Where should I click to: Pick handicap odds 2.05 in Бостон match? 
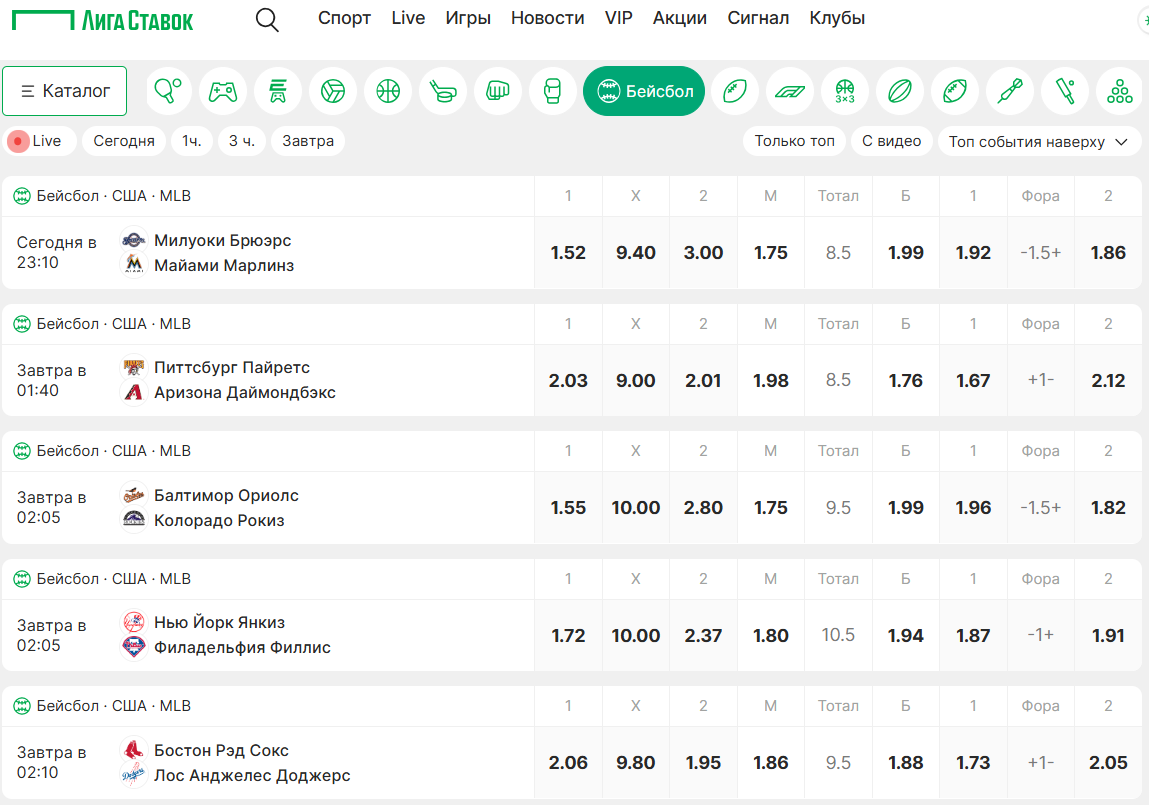click(1108, 763)
